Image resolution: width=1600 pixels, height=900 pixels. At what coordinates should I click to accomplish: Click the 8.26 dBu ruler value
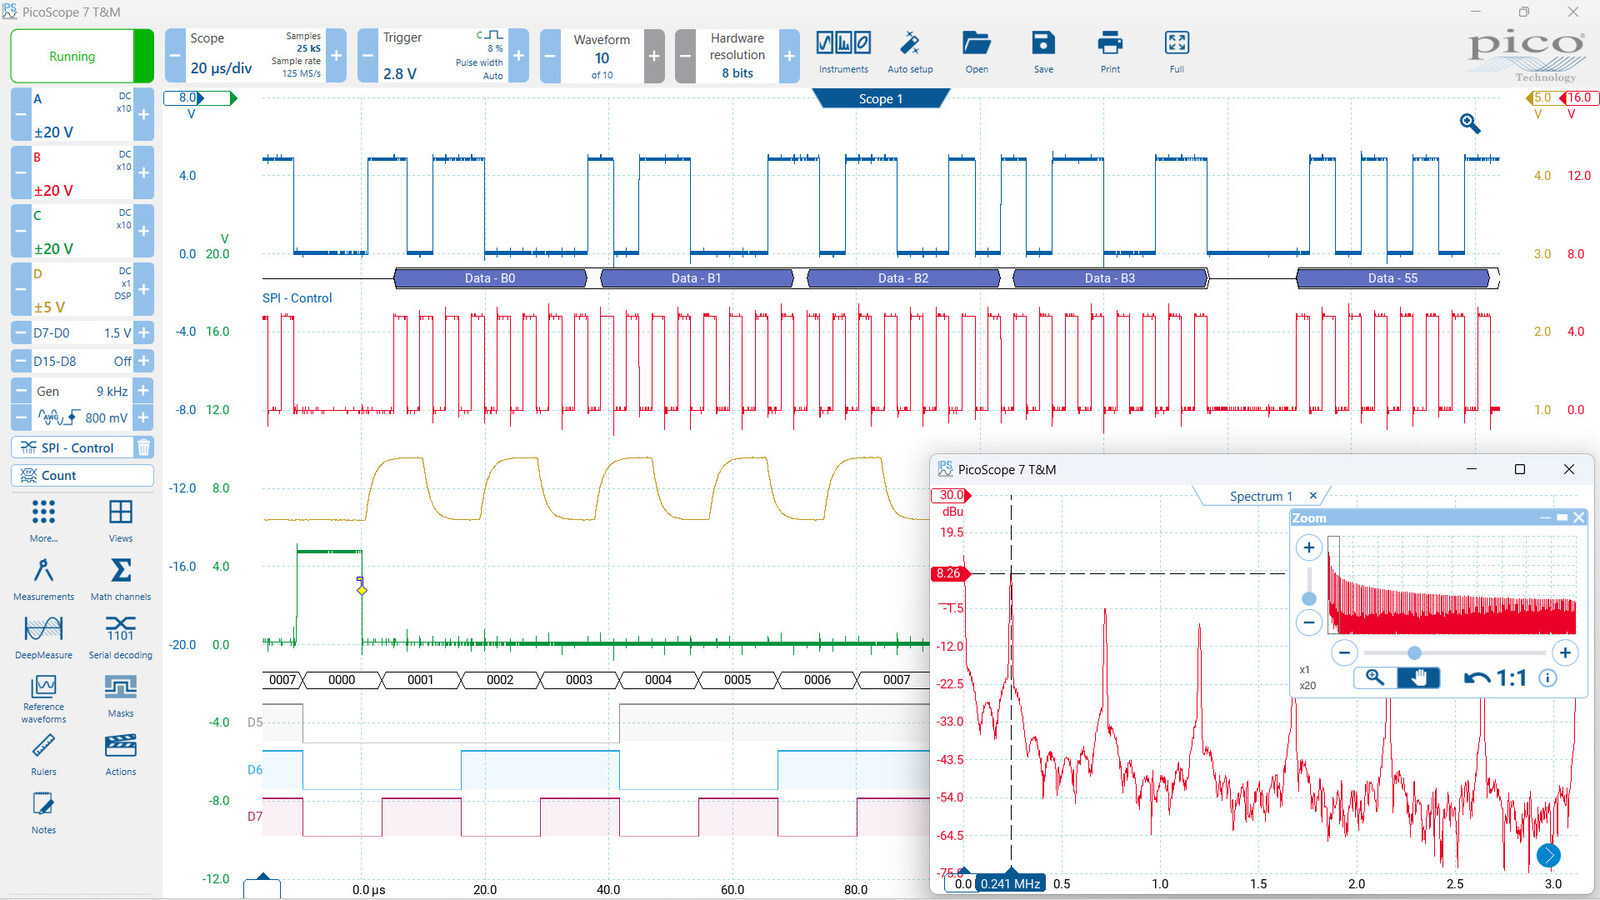[x=948, y=573]
